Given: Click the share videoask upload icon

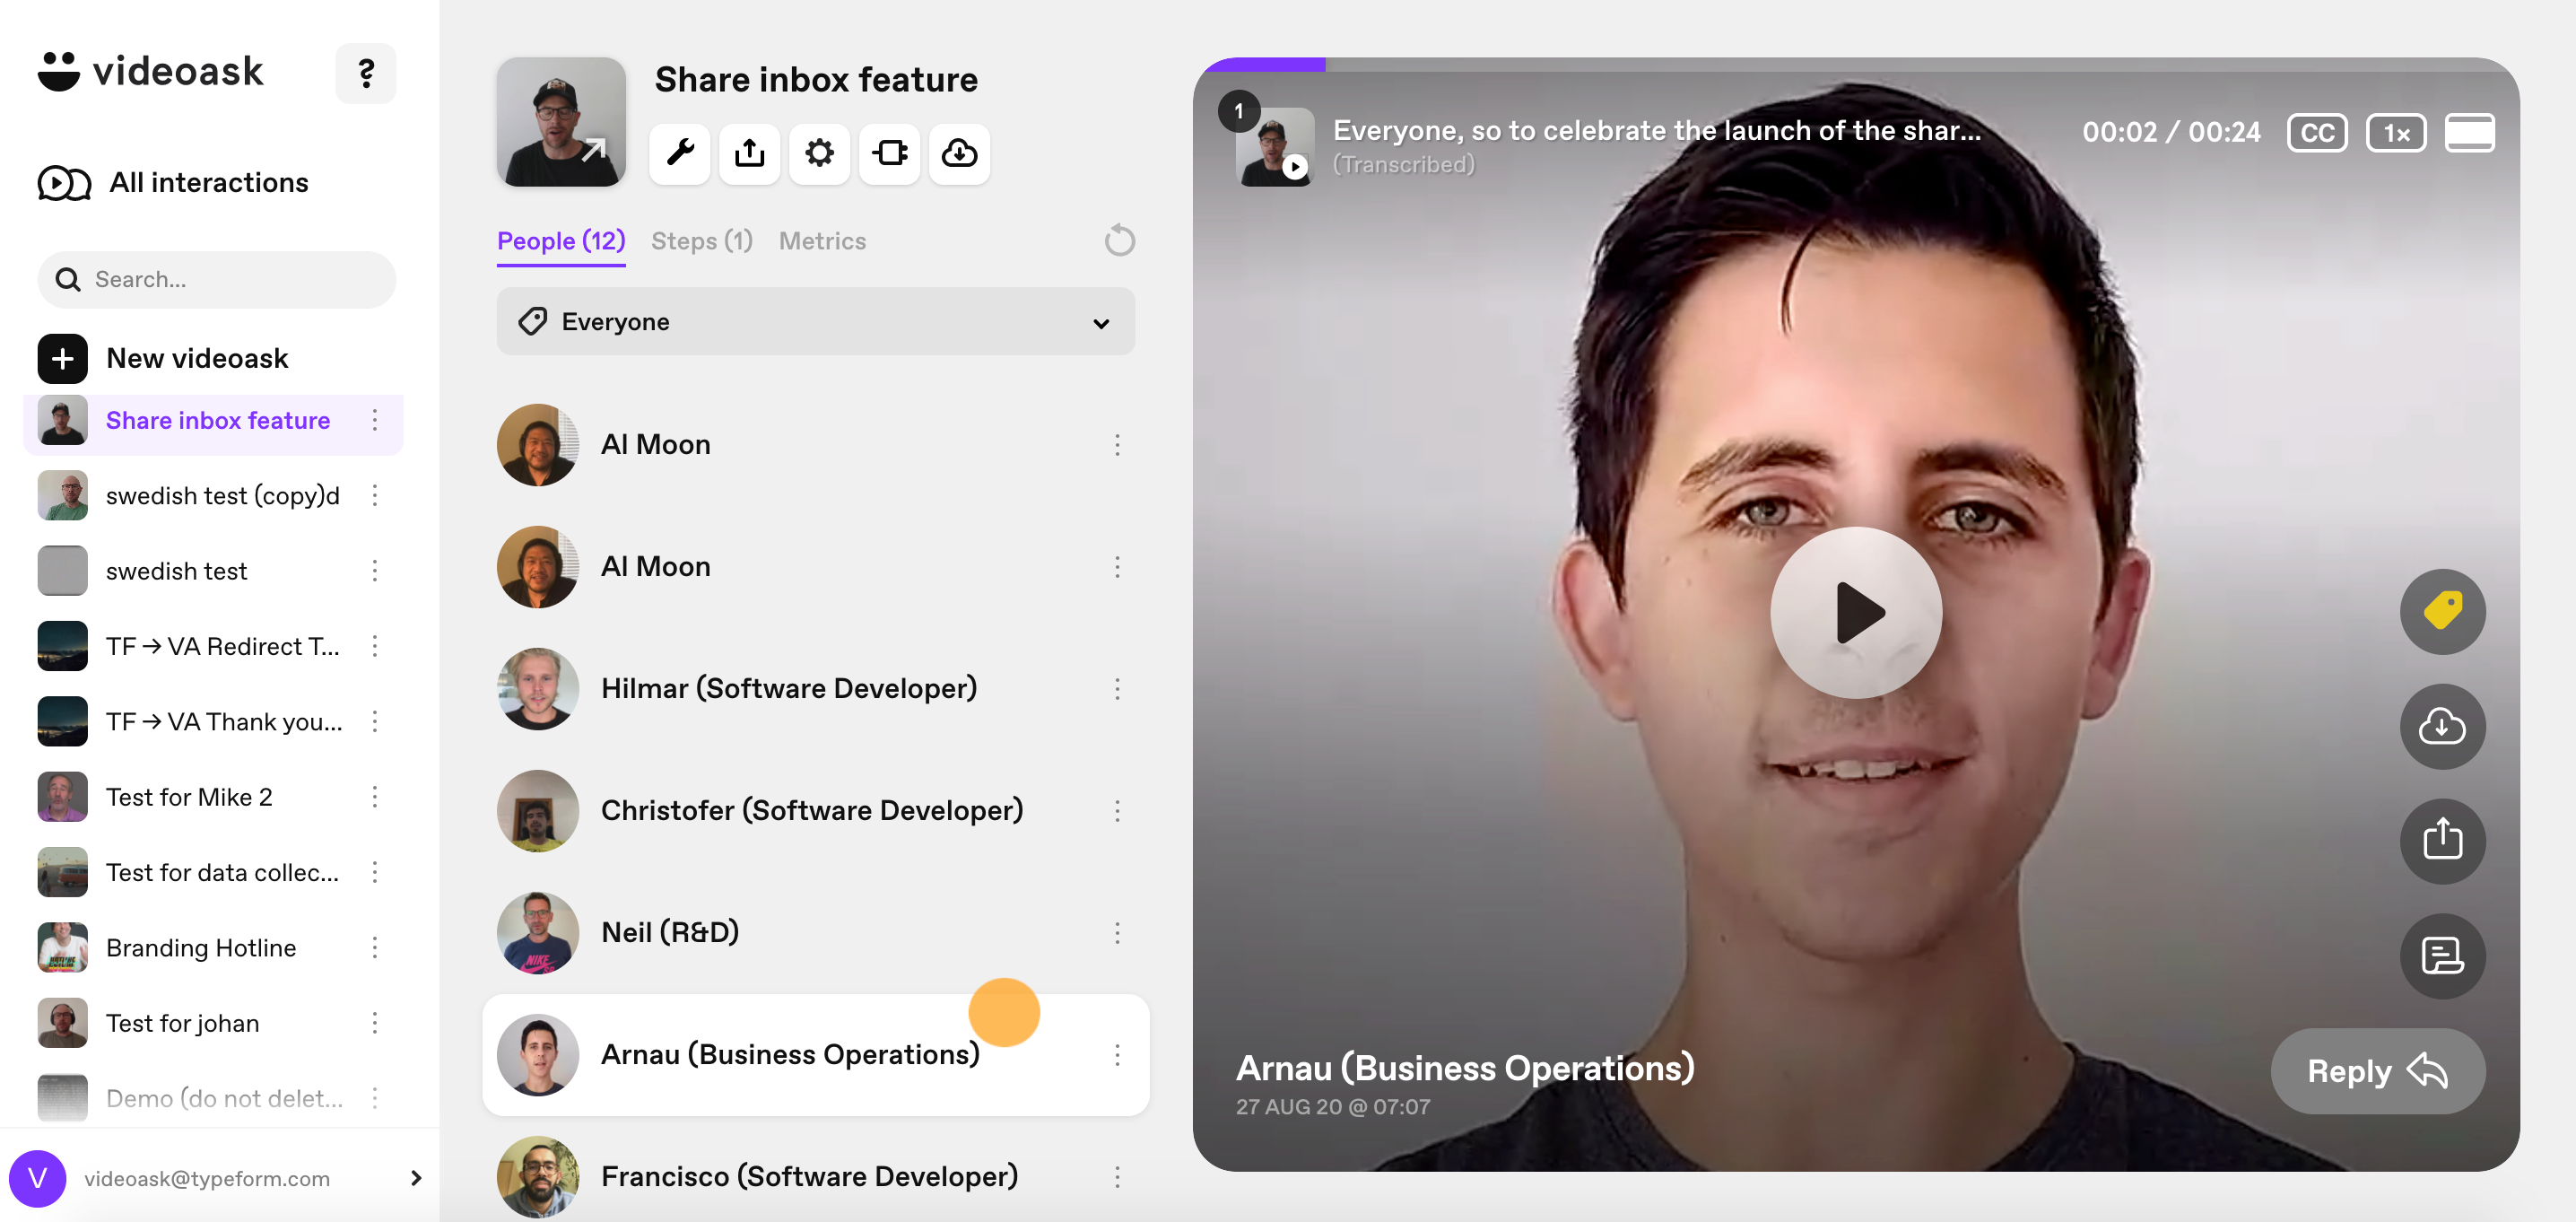Looking at the screenshot, I should 750,153.
